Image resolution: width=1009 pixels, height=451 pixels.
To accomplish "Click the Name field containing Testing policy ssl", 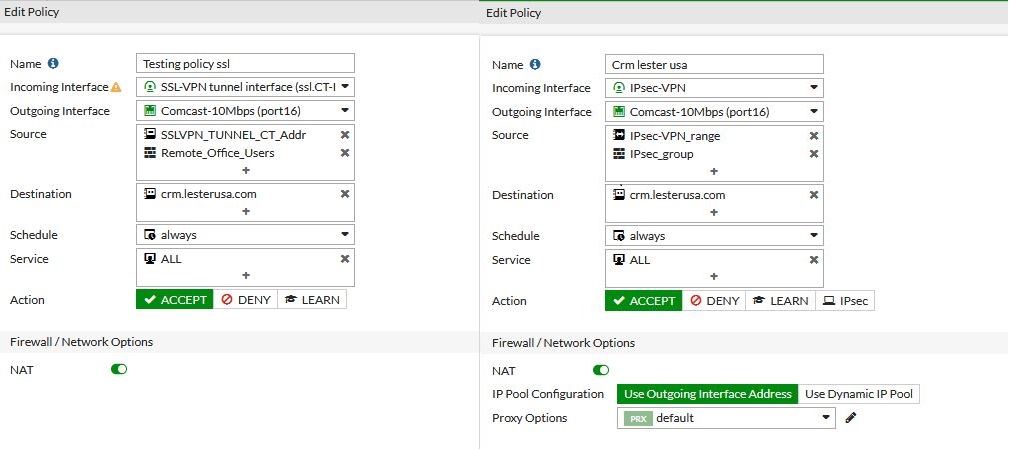I will 245,64.
